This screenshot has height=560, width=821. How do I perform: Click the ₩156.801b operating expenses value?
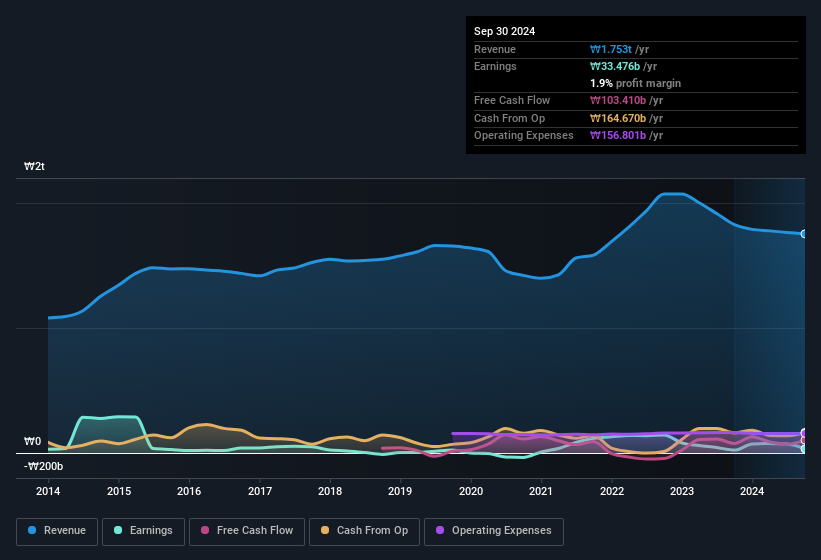(618, 136)
